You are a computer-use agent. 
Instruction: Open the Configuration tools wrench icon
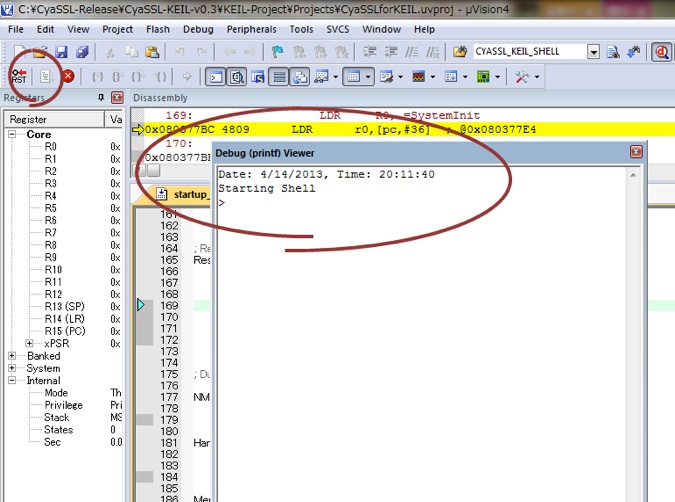[522, 77]
